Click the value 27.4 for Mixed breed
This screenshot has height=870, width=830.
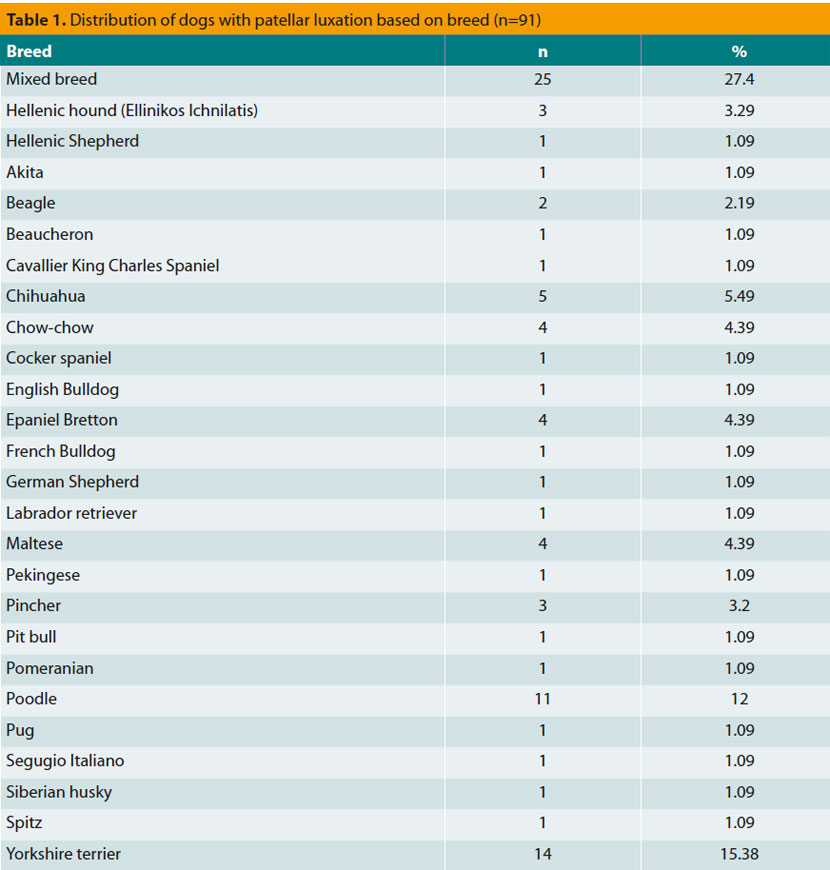pyautogui.click(x=739, y=79)
